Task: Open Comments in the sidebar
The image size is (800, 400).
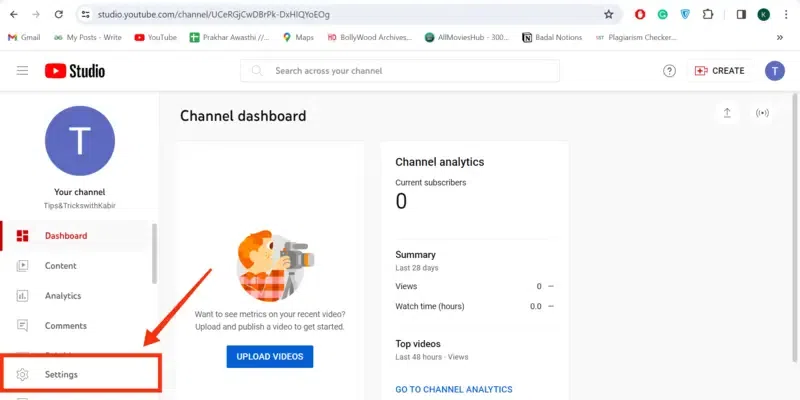Action: 65,326
